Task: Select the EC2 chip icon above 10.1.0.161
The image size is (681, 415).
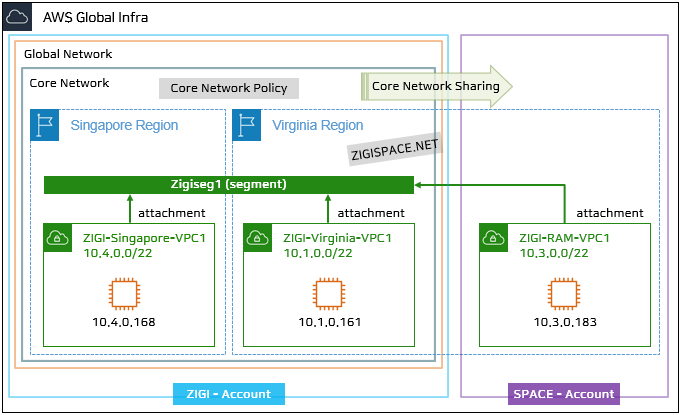Action: 329,294
